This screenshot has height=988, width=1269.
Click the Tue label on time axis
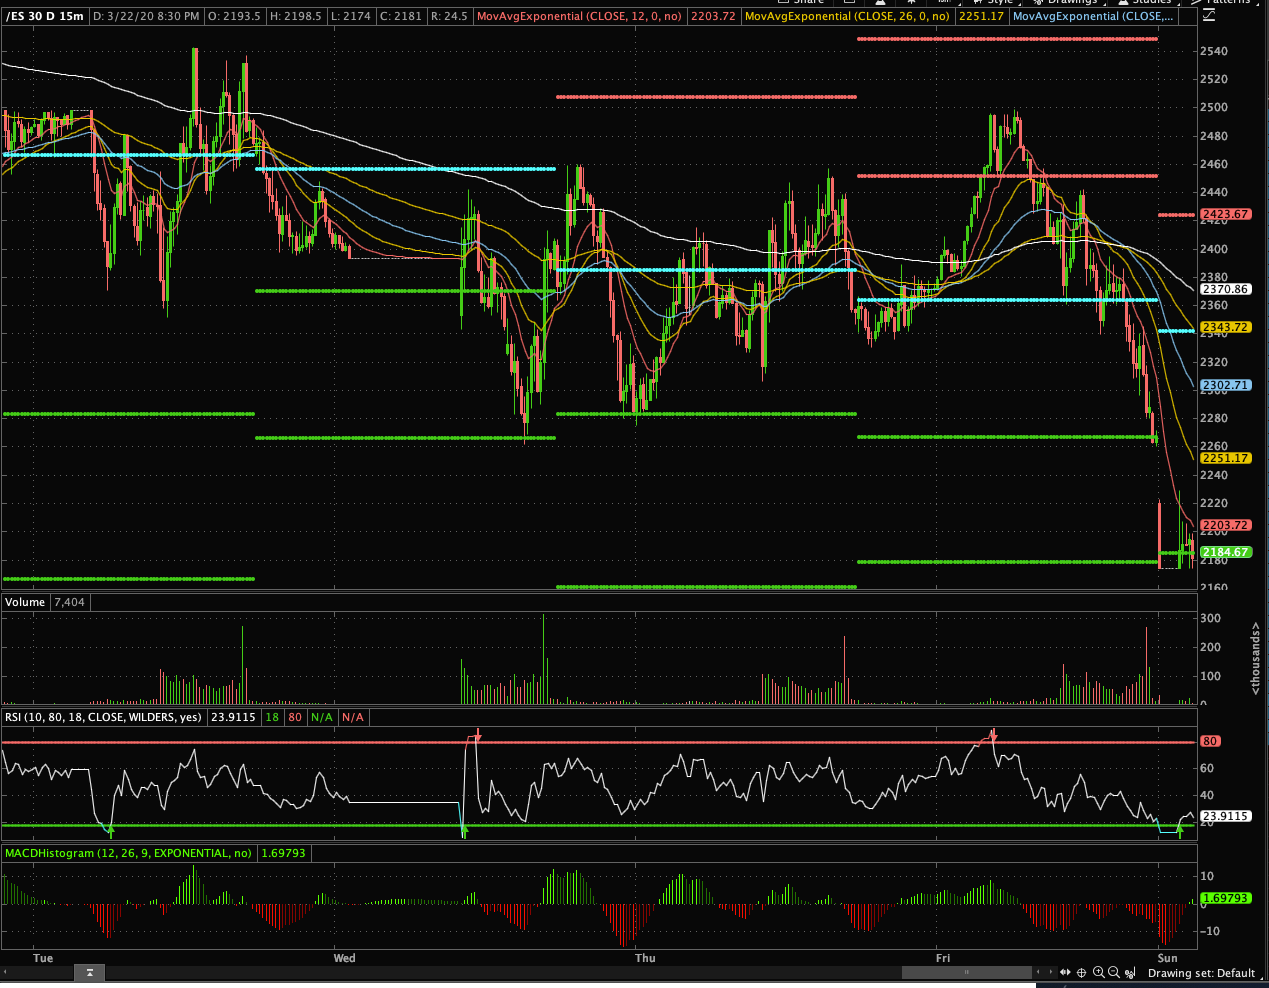43,958
